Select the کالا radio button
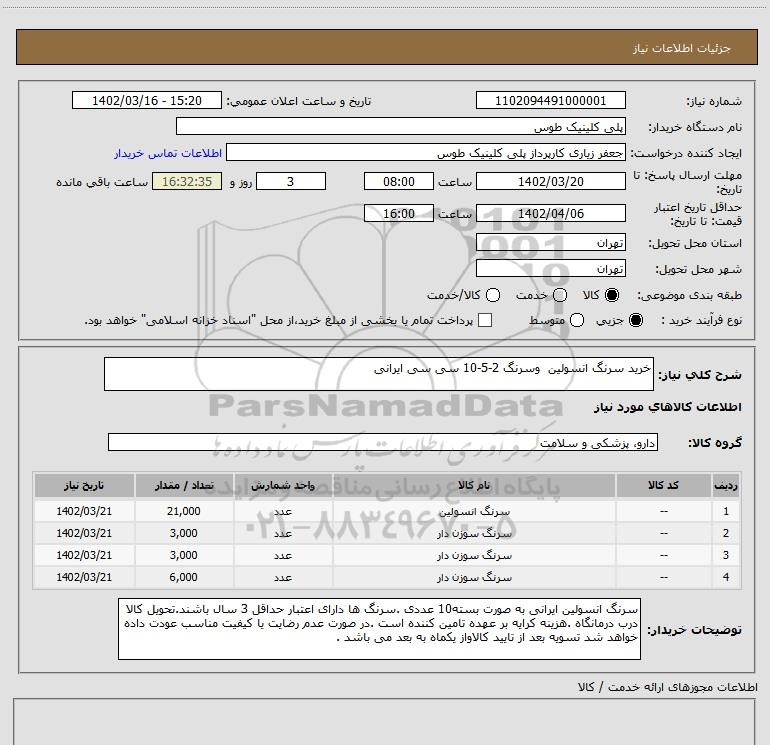 (x=612, y=295)
